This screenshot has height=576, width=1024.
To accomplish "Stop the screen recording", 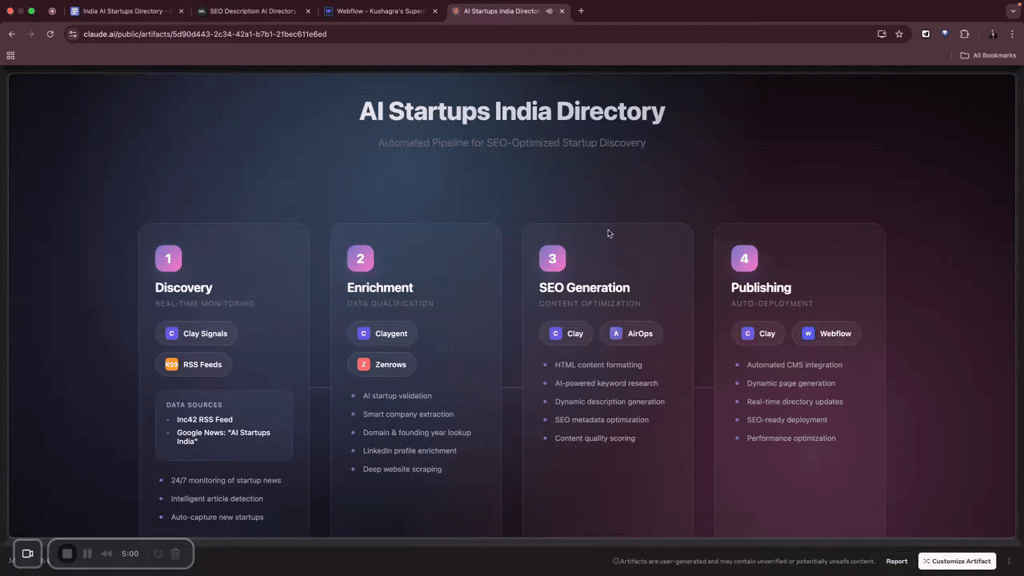I will click(67, 553).
